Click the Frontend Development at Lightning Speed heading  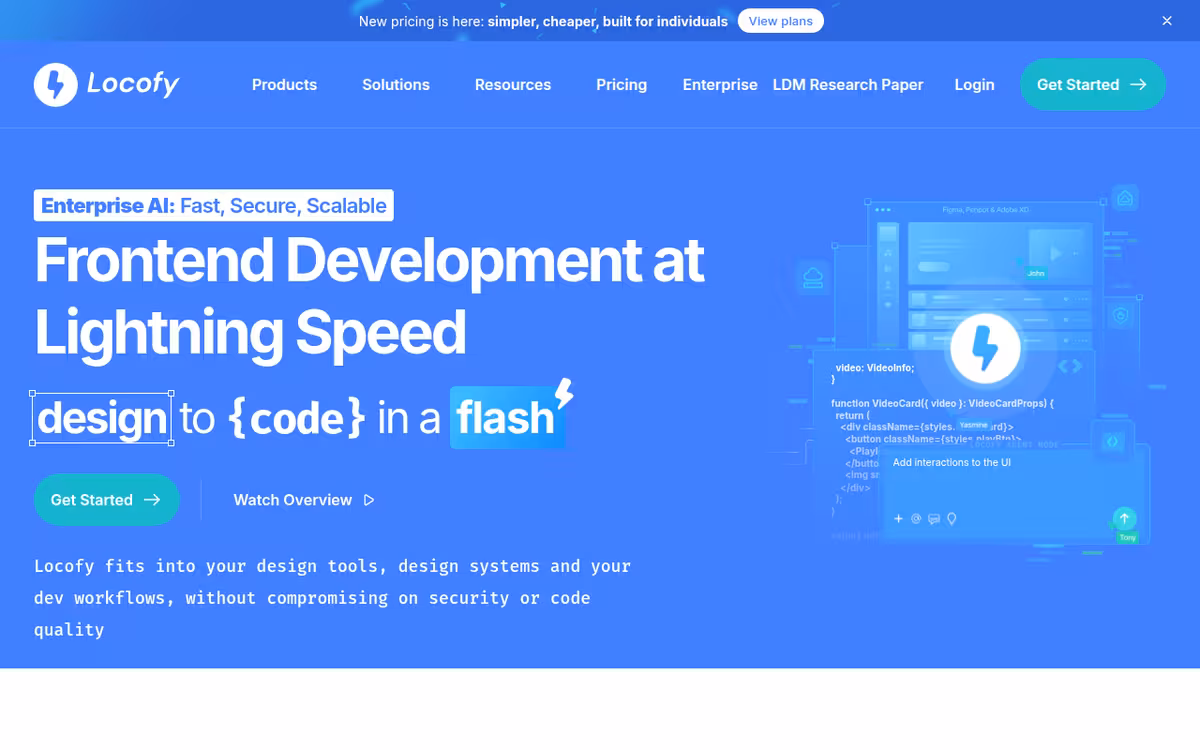[x=370, y=296]
